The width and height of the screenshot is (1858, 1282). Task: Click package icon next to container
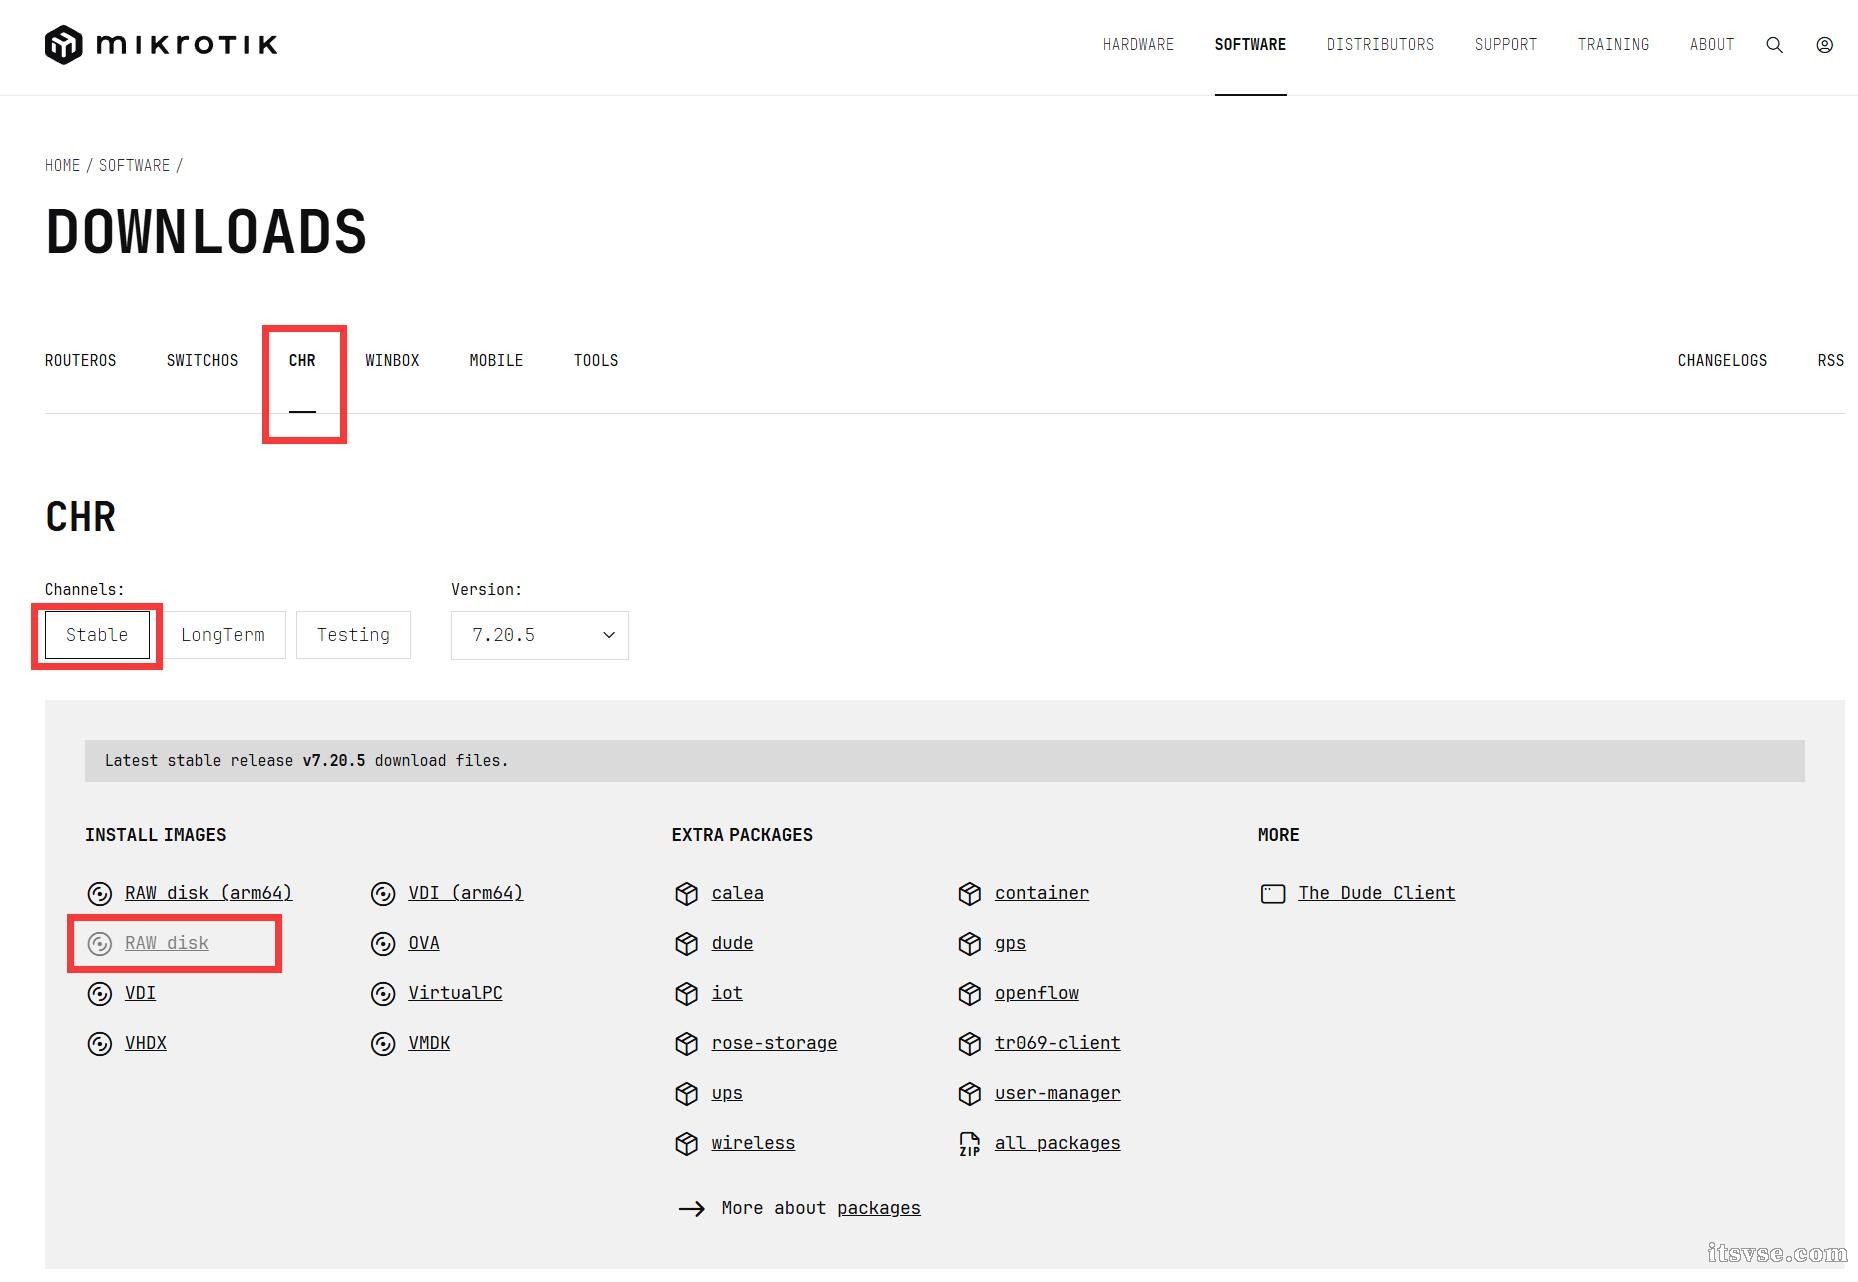click(969, 894)
